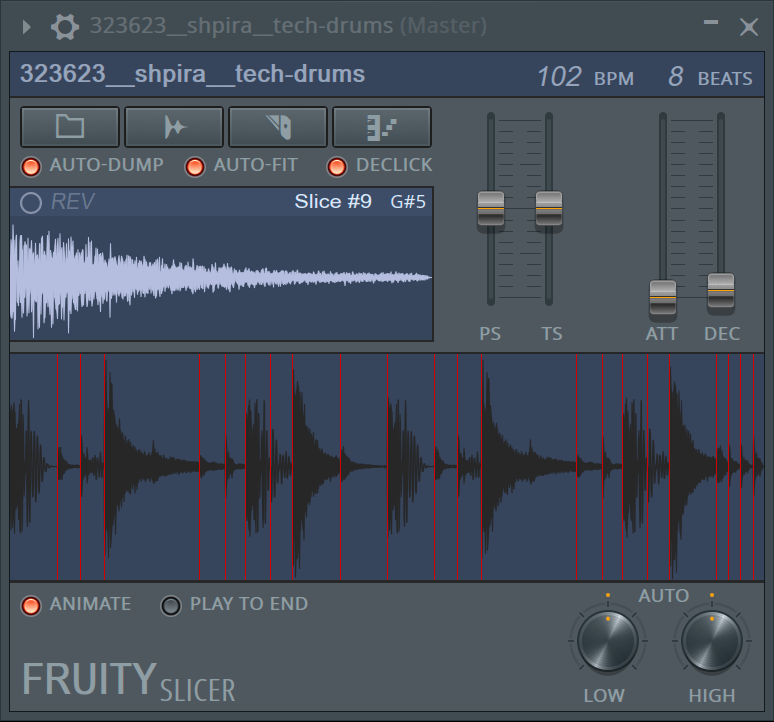
Task: Click the folder icon to load a sample
Action: 70,127
